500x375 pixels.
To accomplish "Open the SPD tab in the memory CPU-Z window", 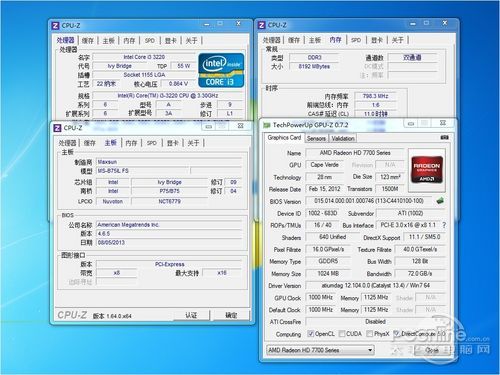I will (x=356, y=40).
